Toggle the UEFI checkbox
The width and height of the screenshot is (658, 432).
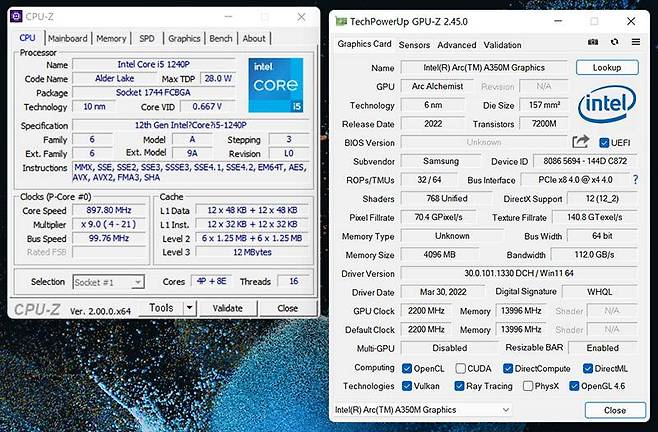click(x=604, y=143)
